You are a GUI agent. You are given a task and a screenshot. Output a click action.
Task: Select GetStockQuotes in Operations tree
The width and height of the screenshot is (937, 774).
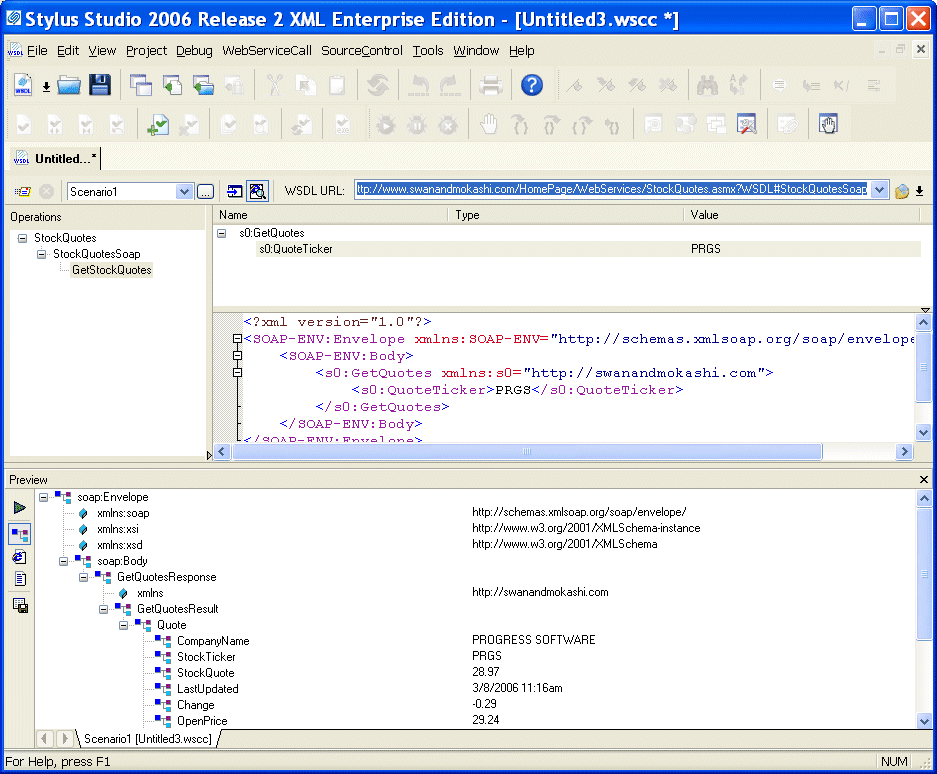pyautogui.click(x=111, y=270)
